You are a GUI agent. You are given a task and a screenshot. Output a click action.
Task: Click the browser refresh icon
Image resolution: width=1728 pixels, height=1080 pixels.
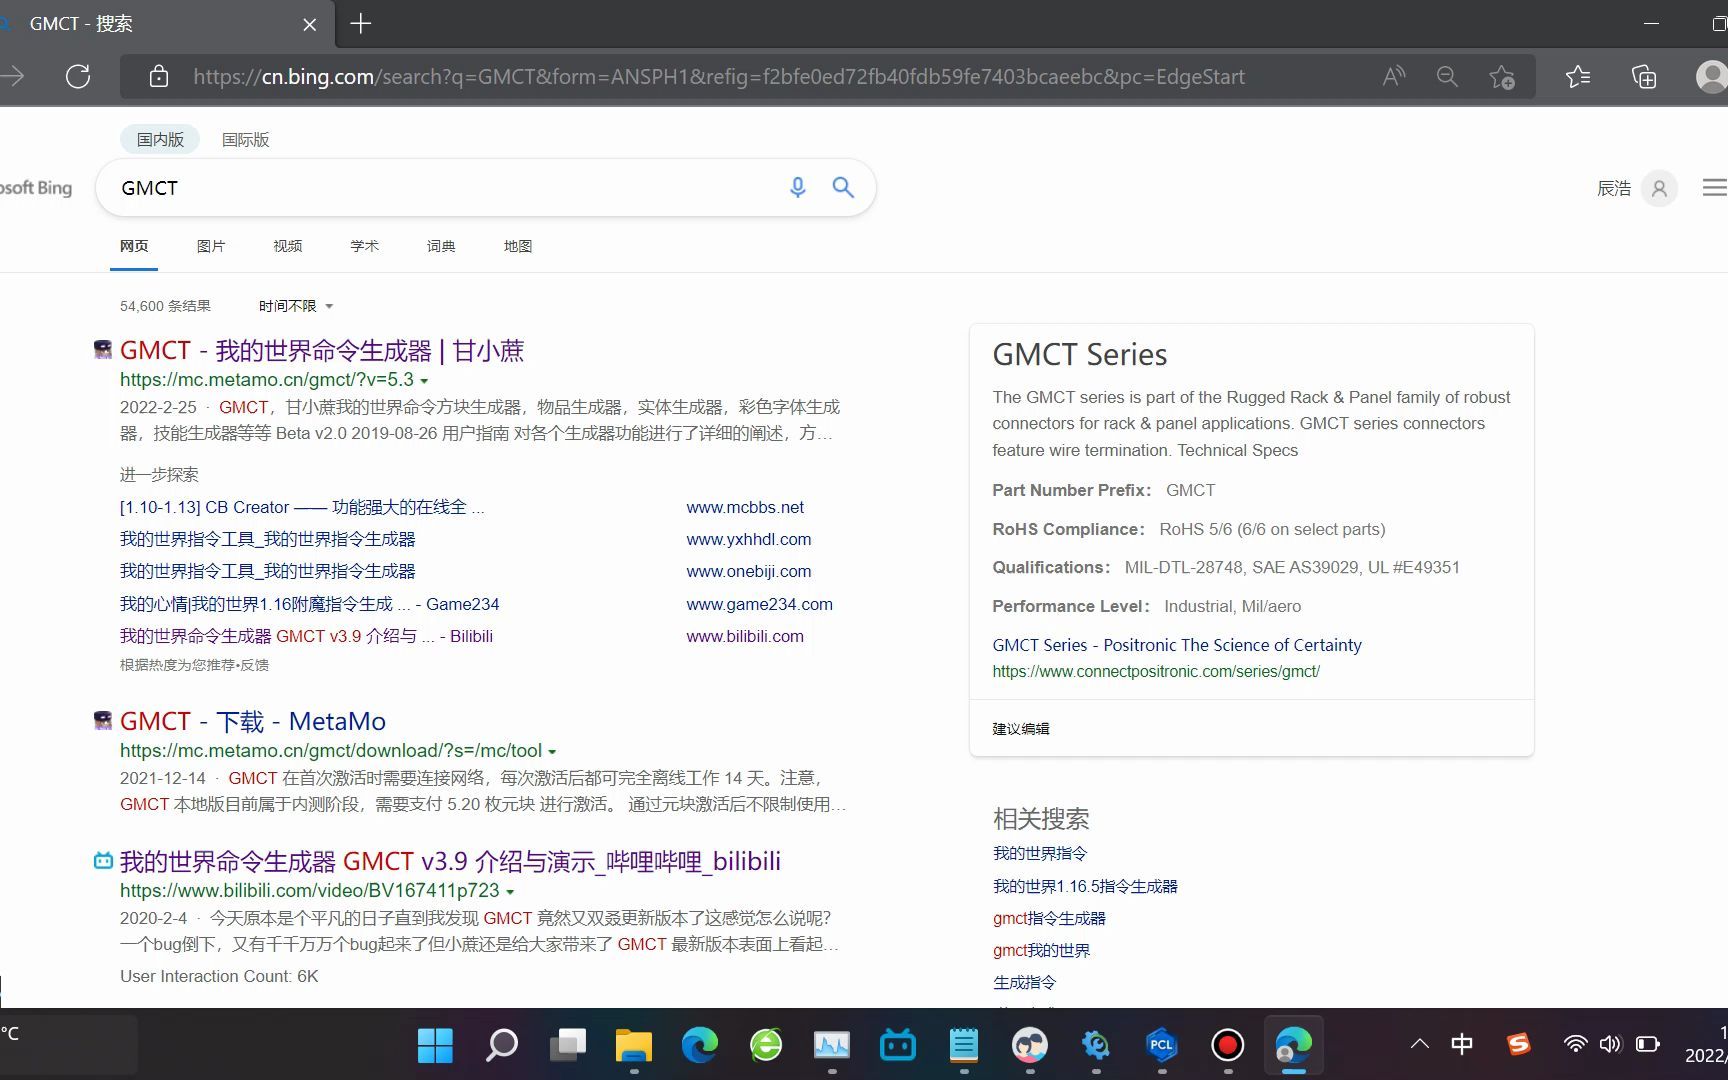click(x=78, y=76)
